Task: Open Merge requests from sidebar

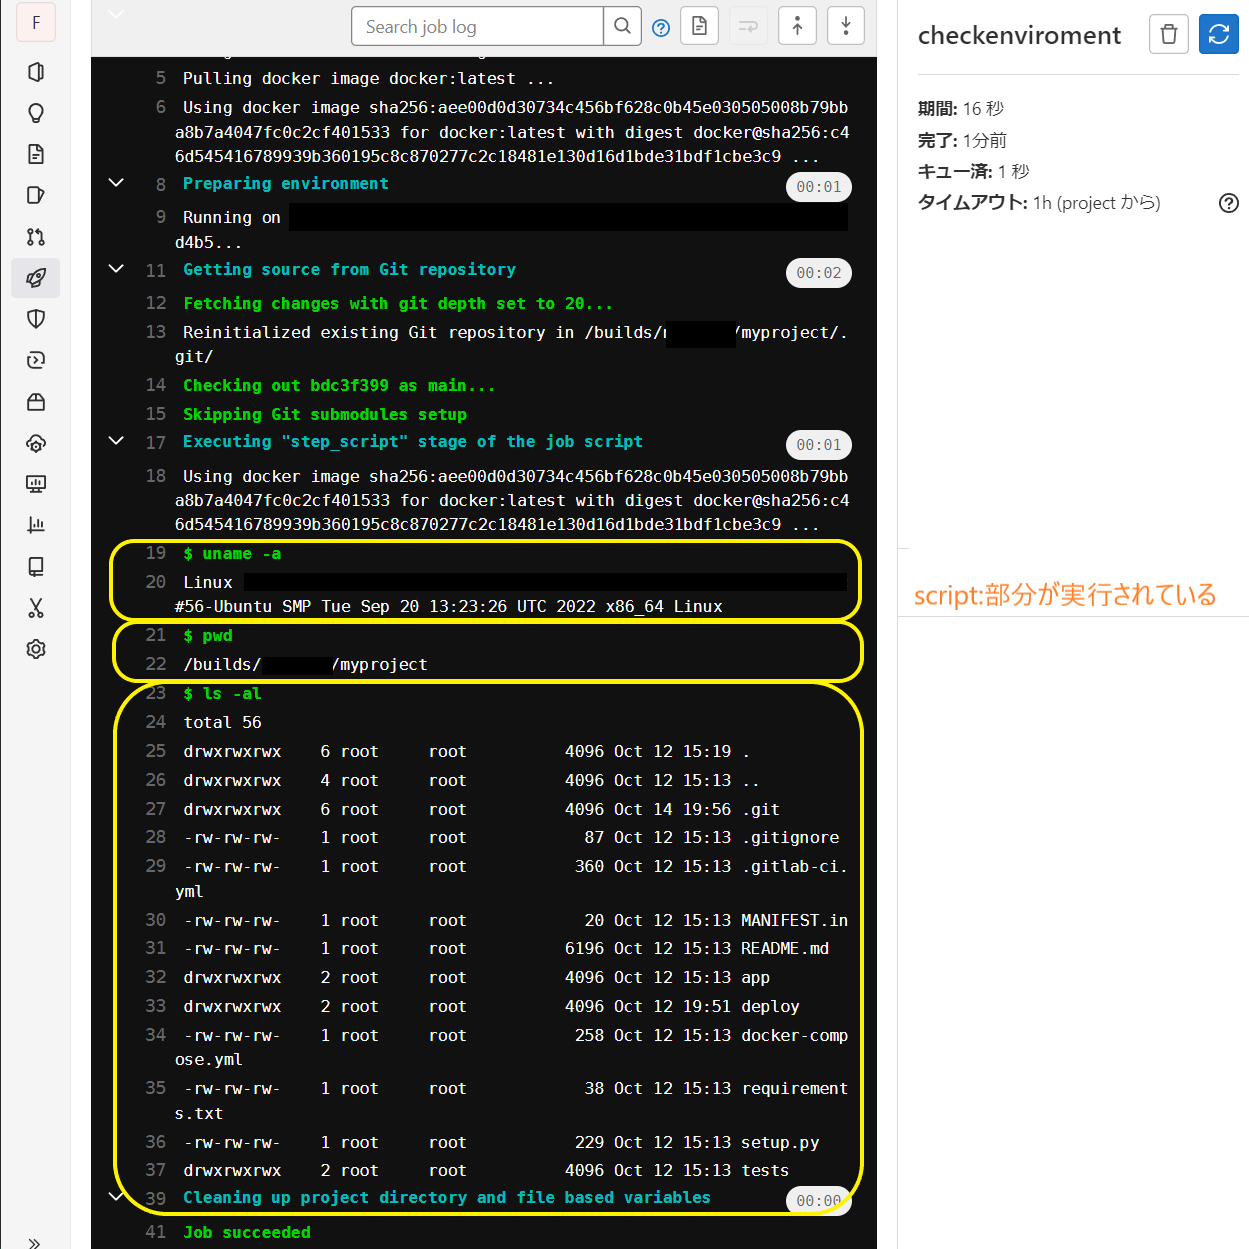Action: pos(36,237)
